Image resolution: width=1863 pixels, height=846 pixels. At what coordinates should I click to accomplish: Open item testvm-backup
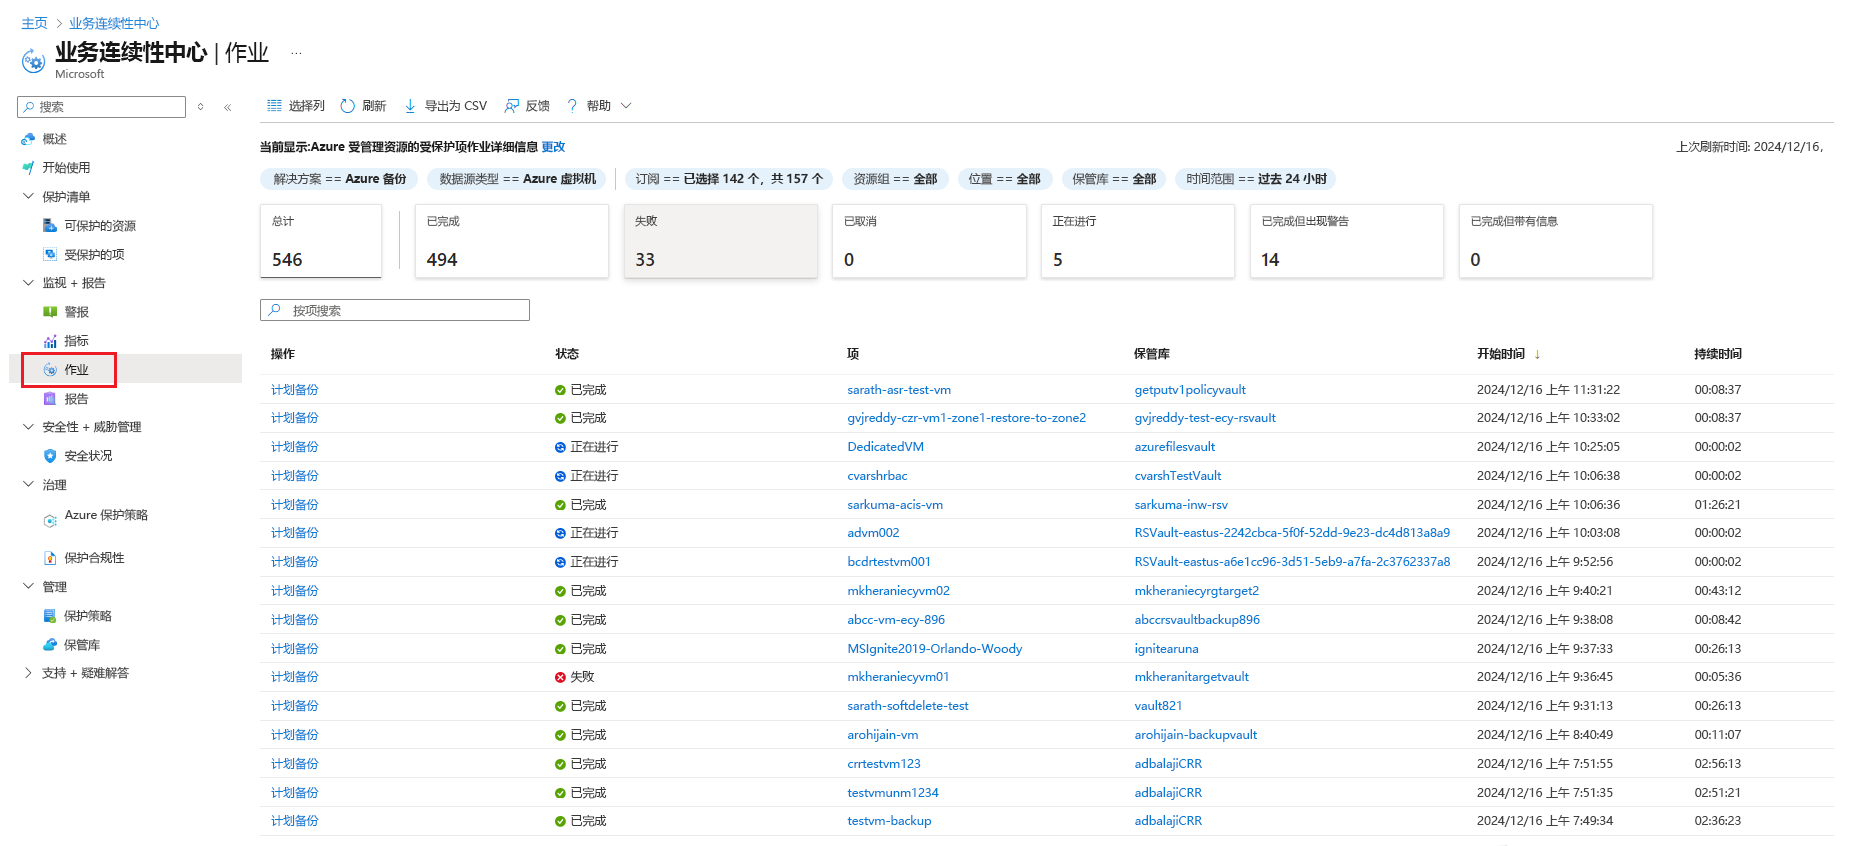[x=889, y=821]
